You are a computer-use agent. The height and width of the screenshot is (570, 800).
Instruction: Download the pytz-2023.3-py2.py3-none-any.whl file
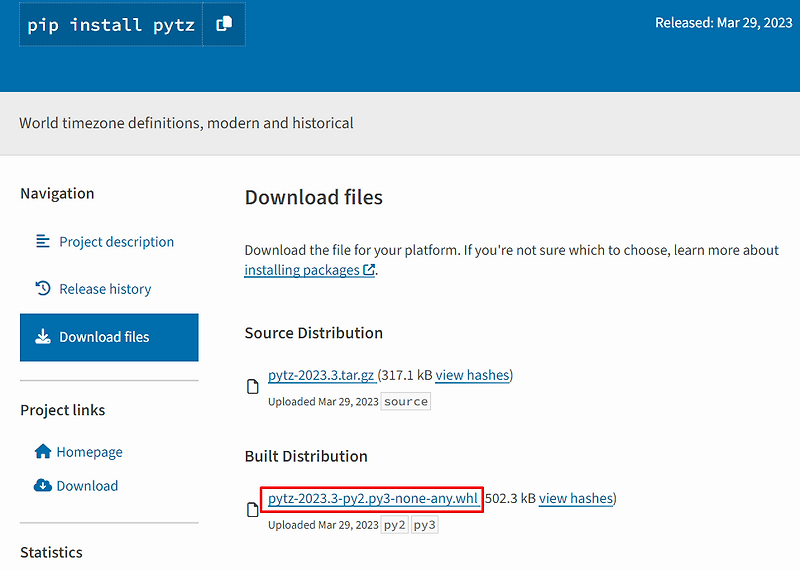click(373, 499)
